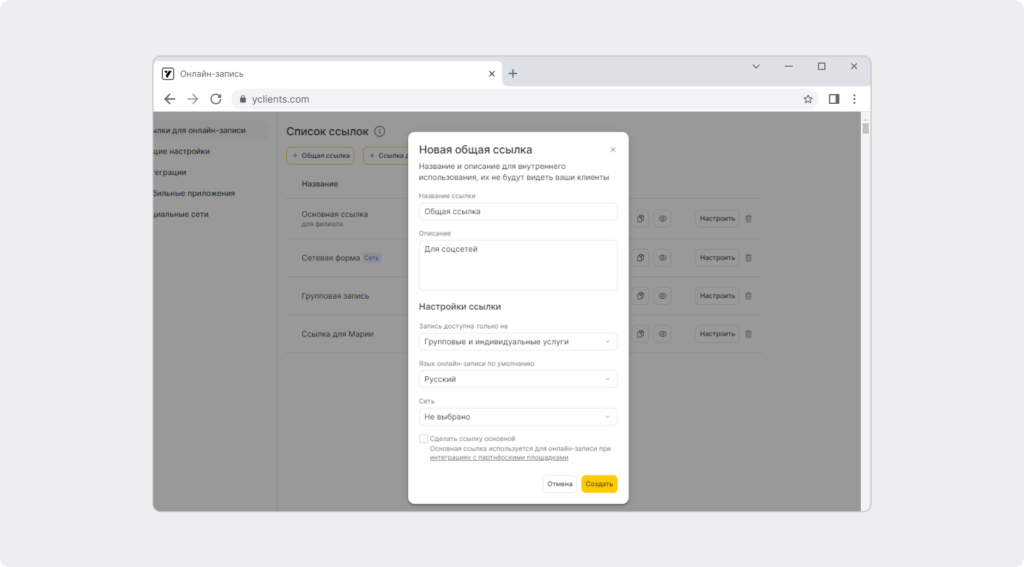Bookmark this page with star icon
Viewport: 1024px width, 567px height.
[x=808, y=99]
